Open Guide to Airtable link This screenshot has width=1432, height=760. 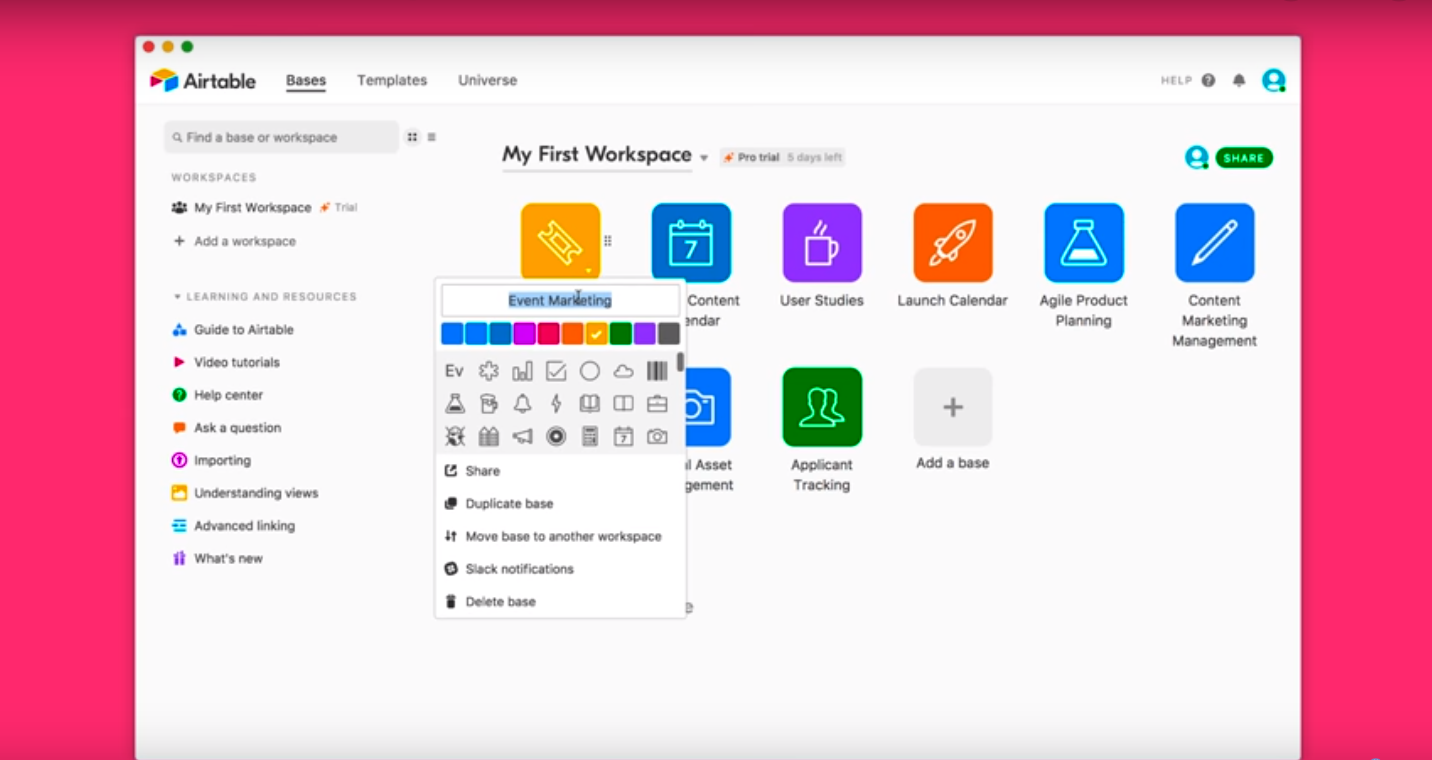[x=233, y=330]
